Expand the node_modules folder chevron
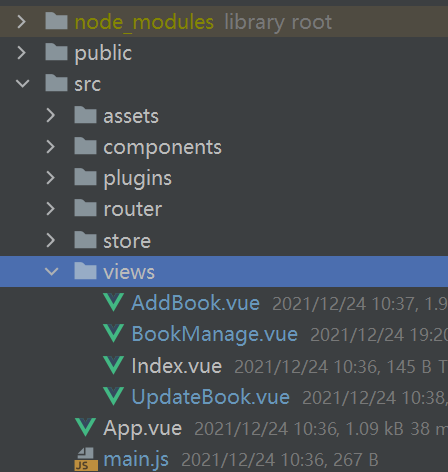Viewport: 448px width, 472px height. pos(22,22)
